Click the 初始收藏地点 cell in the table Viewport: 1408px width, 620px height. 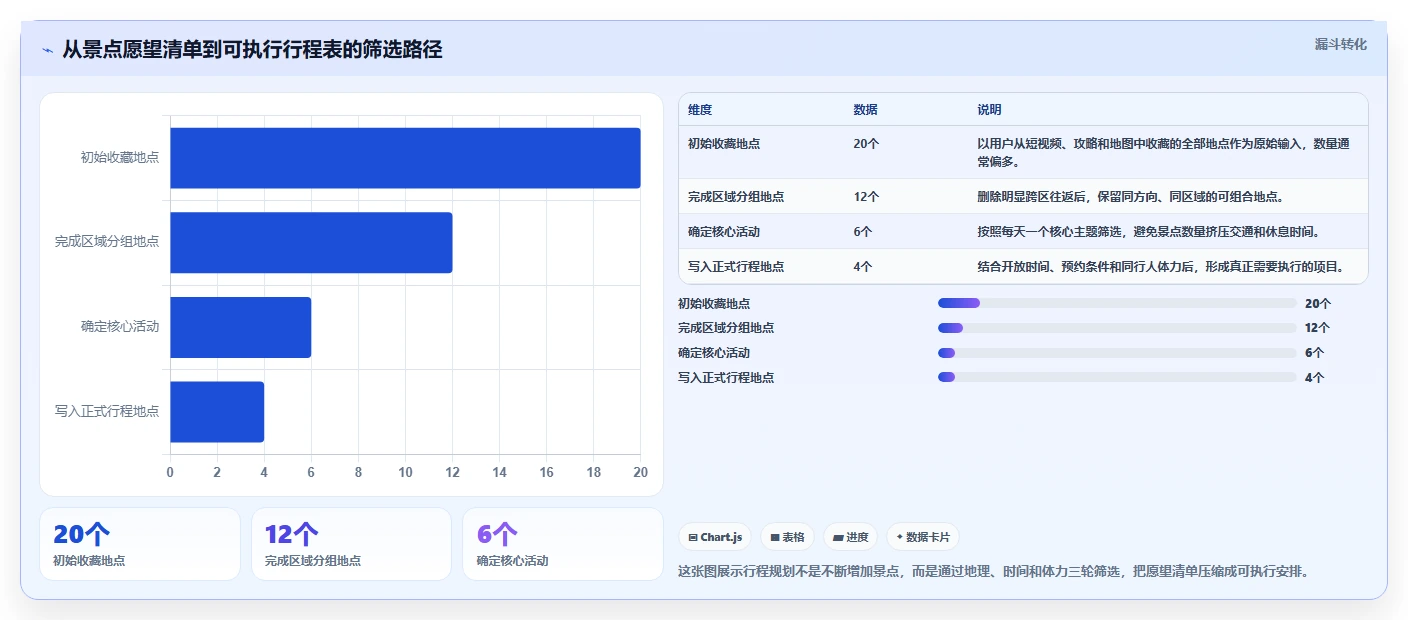coord(724,144)
